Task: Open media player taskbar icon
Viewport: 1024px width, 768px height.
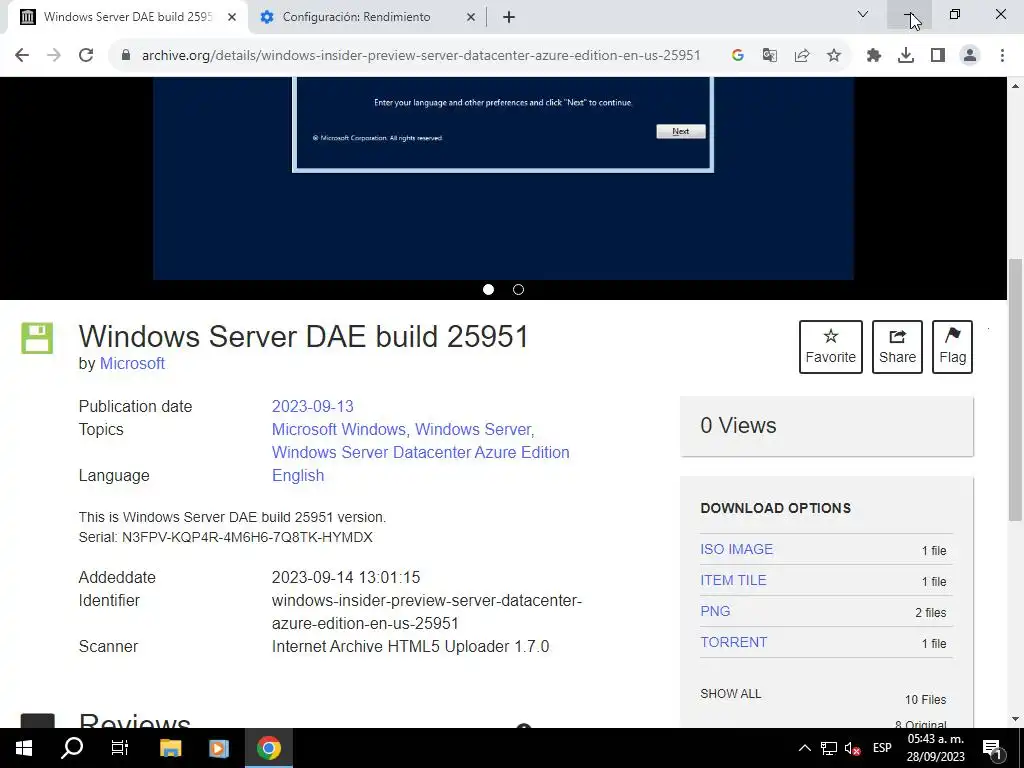Action: [x=219, y=748]
